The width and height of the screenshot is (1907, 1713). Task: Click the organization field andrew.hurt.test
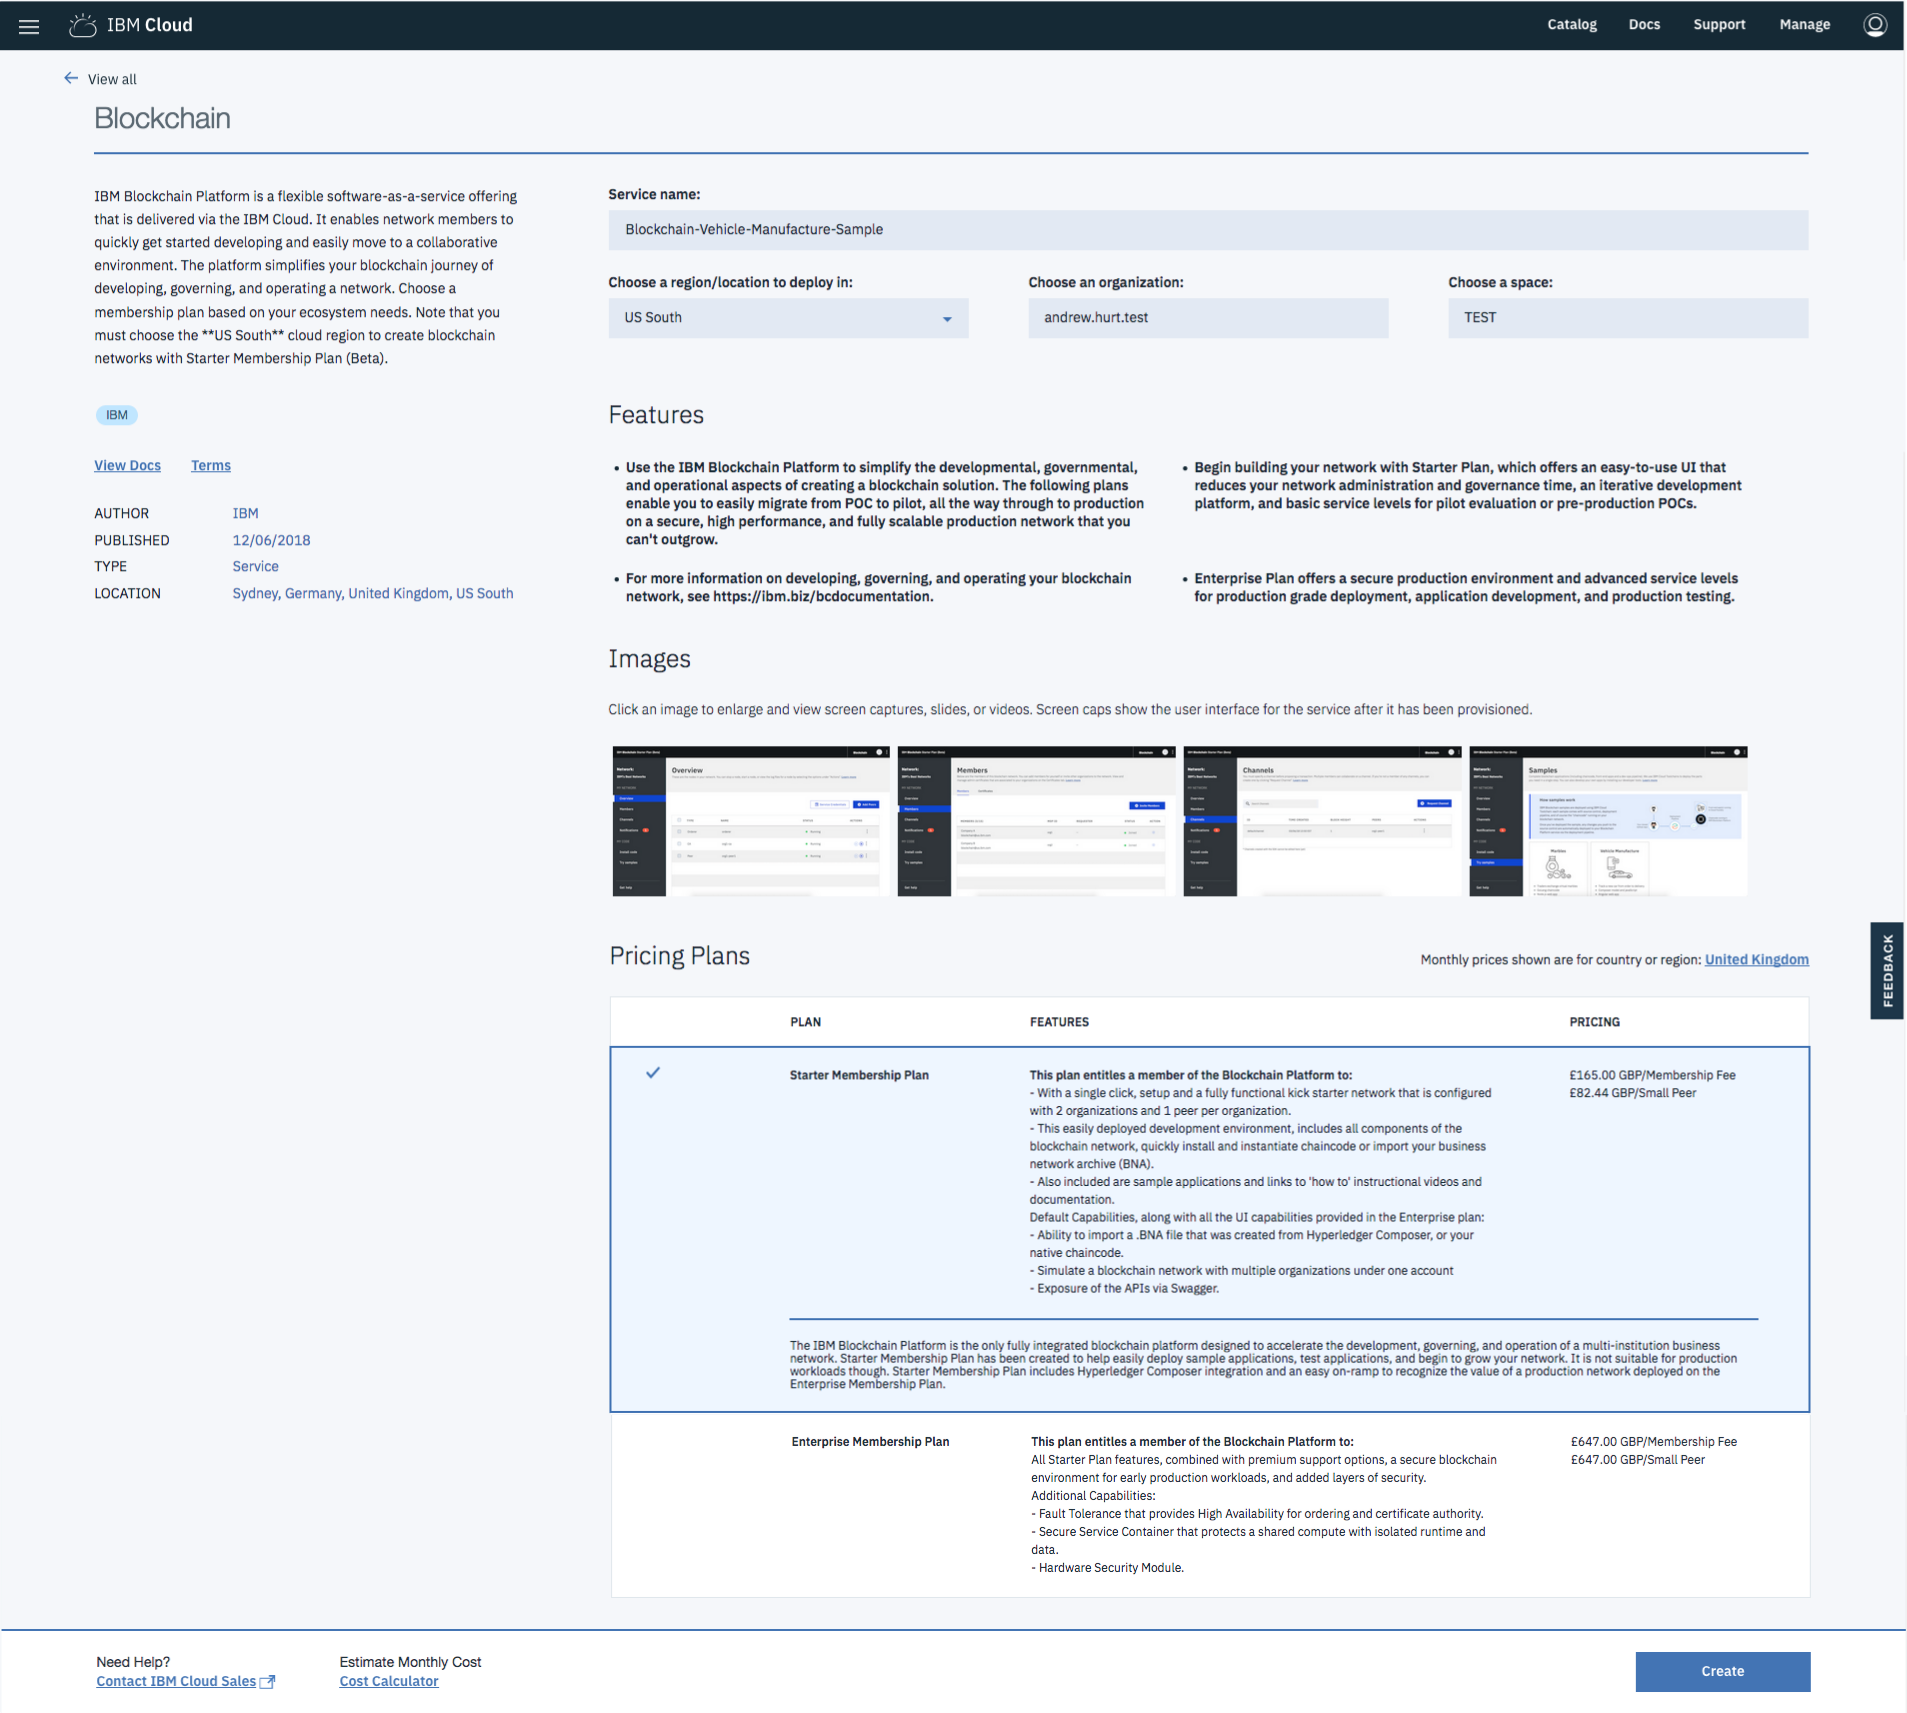(1208, 318)
